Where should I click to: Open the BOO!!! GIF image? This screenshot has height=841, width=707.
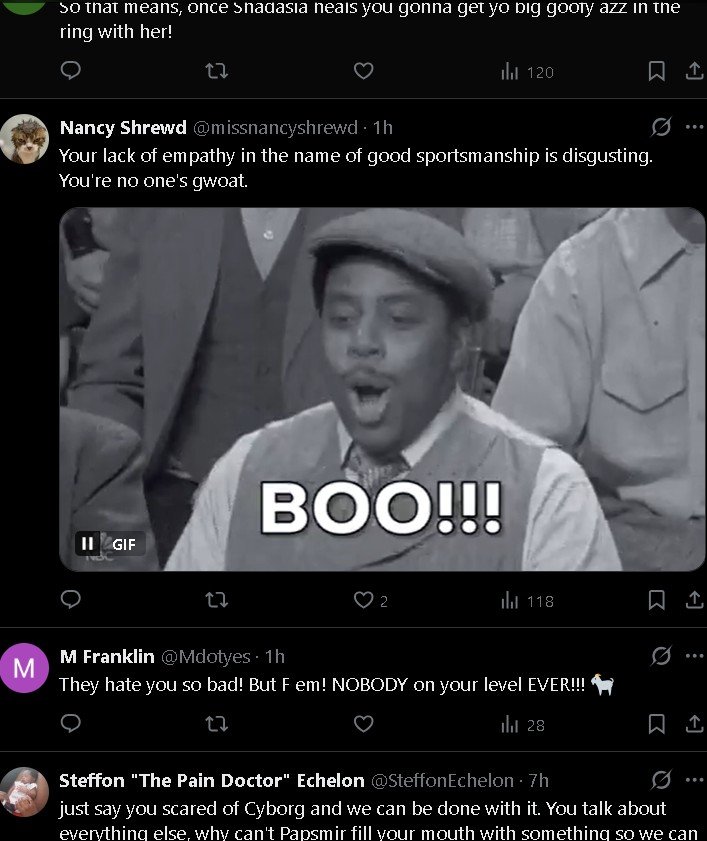(x=382, y=388)
